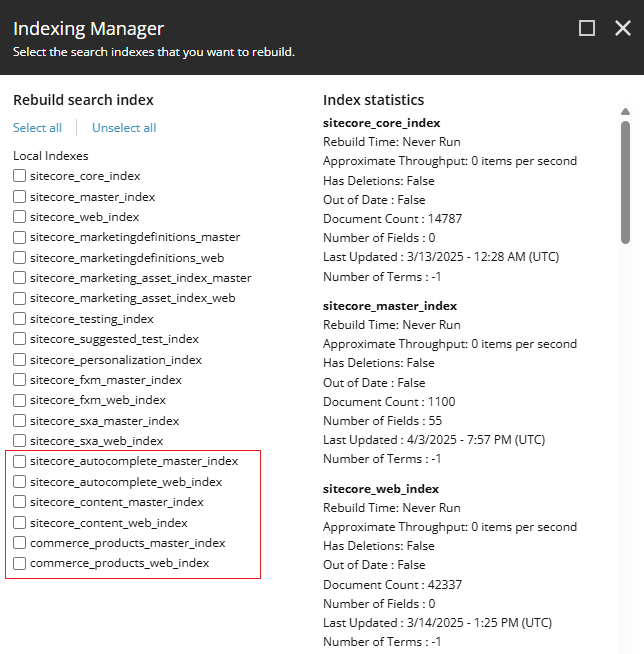Close the Indexing Manager dialog
The width and height of the screenshot is (644, 654).
pyautogui.click(x=622, y=29)
